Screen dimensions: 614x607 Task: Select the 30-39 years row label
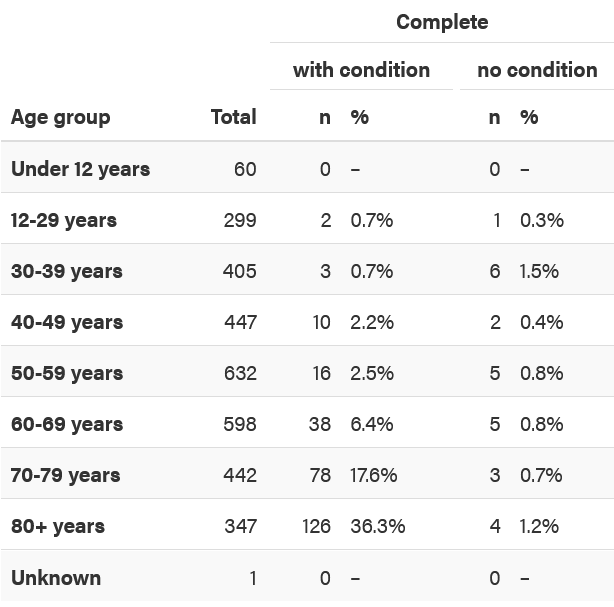(x=67, y=271)
